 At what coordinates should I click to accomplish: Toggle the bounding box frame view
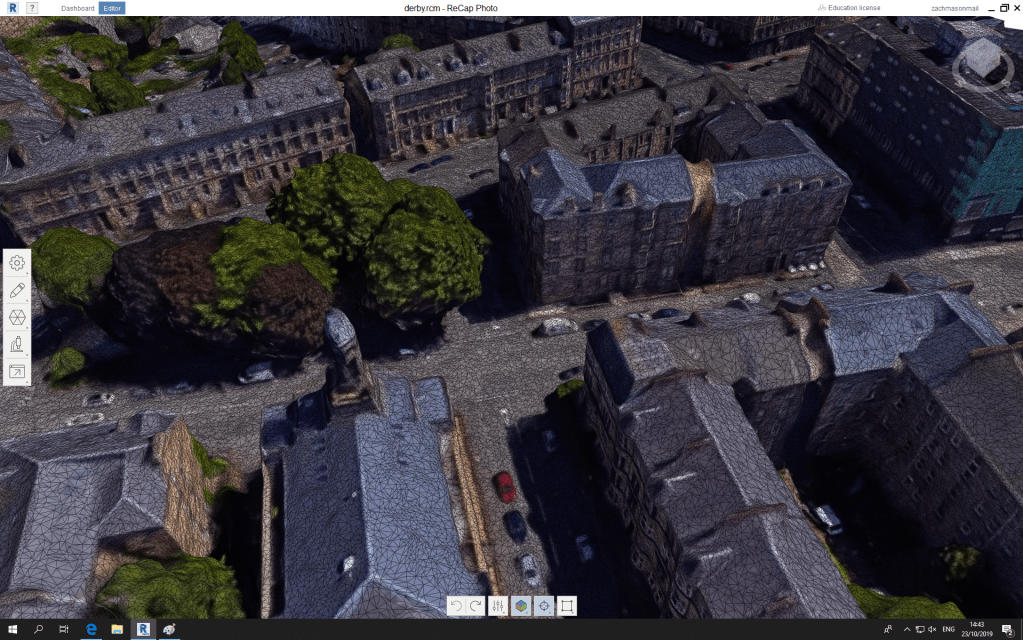tap(567, 605)
